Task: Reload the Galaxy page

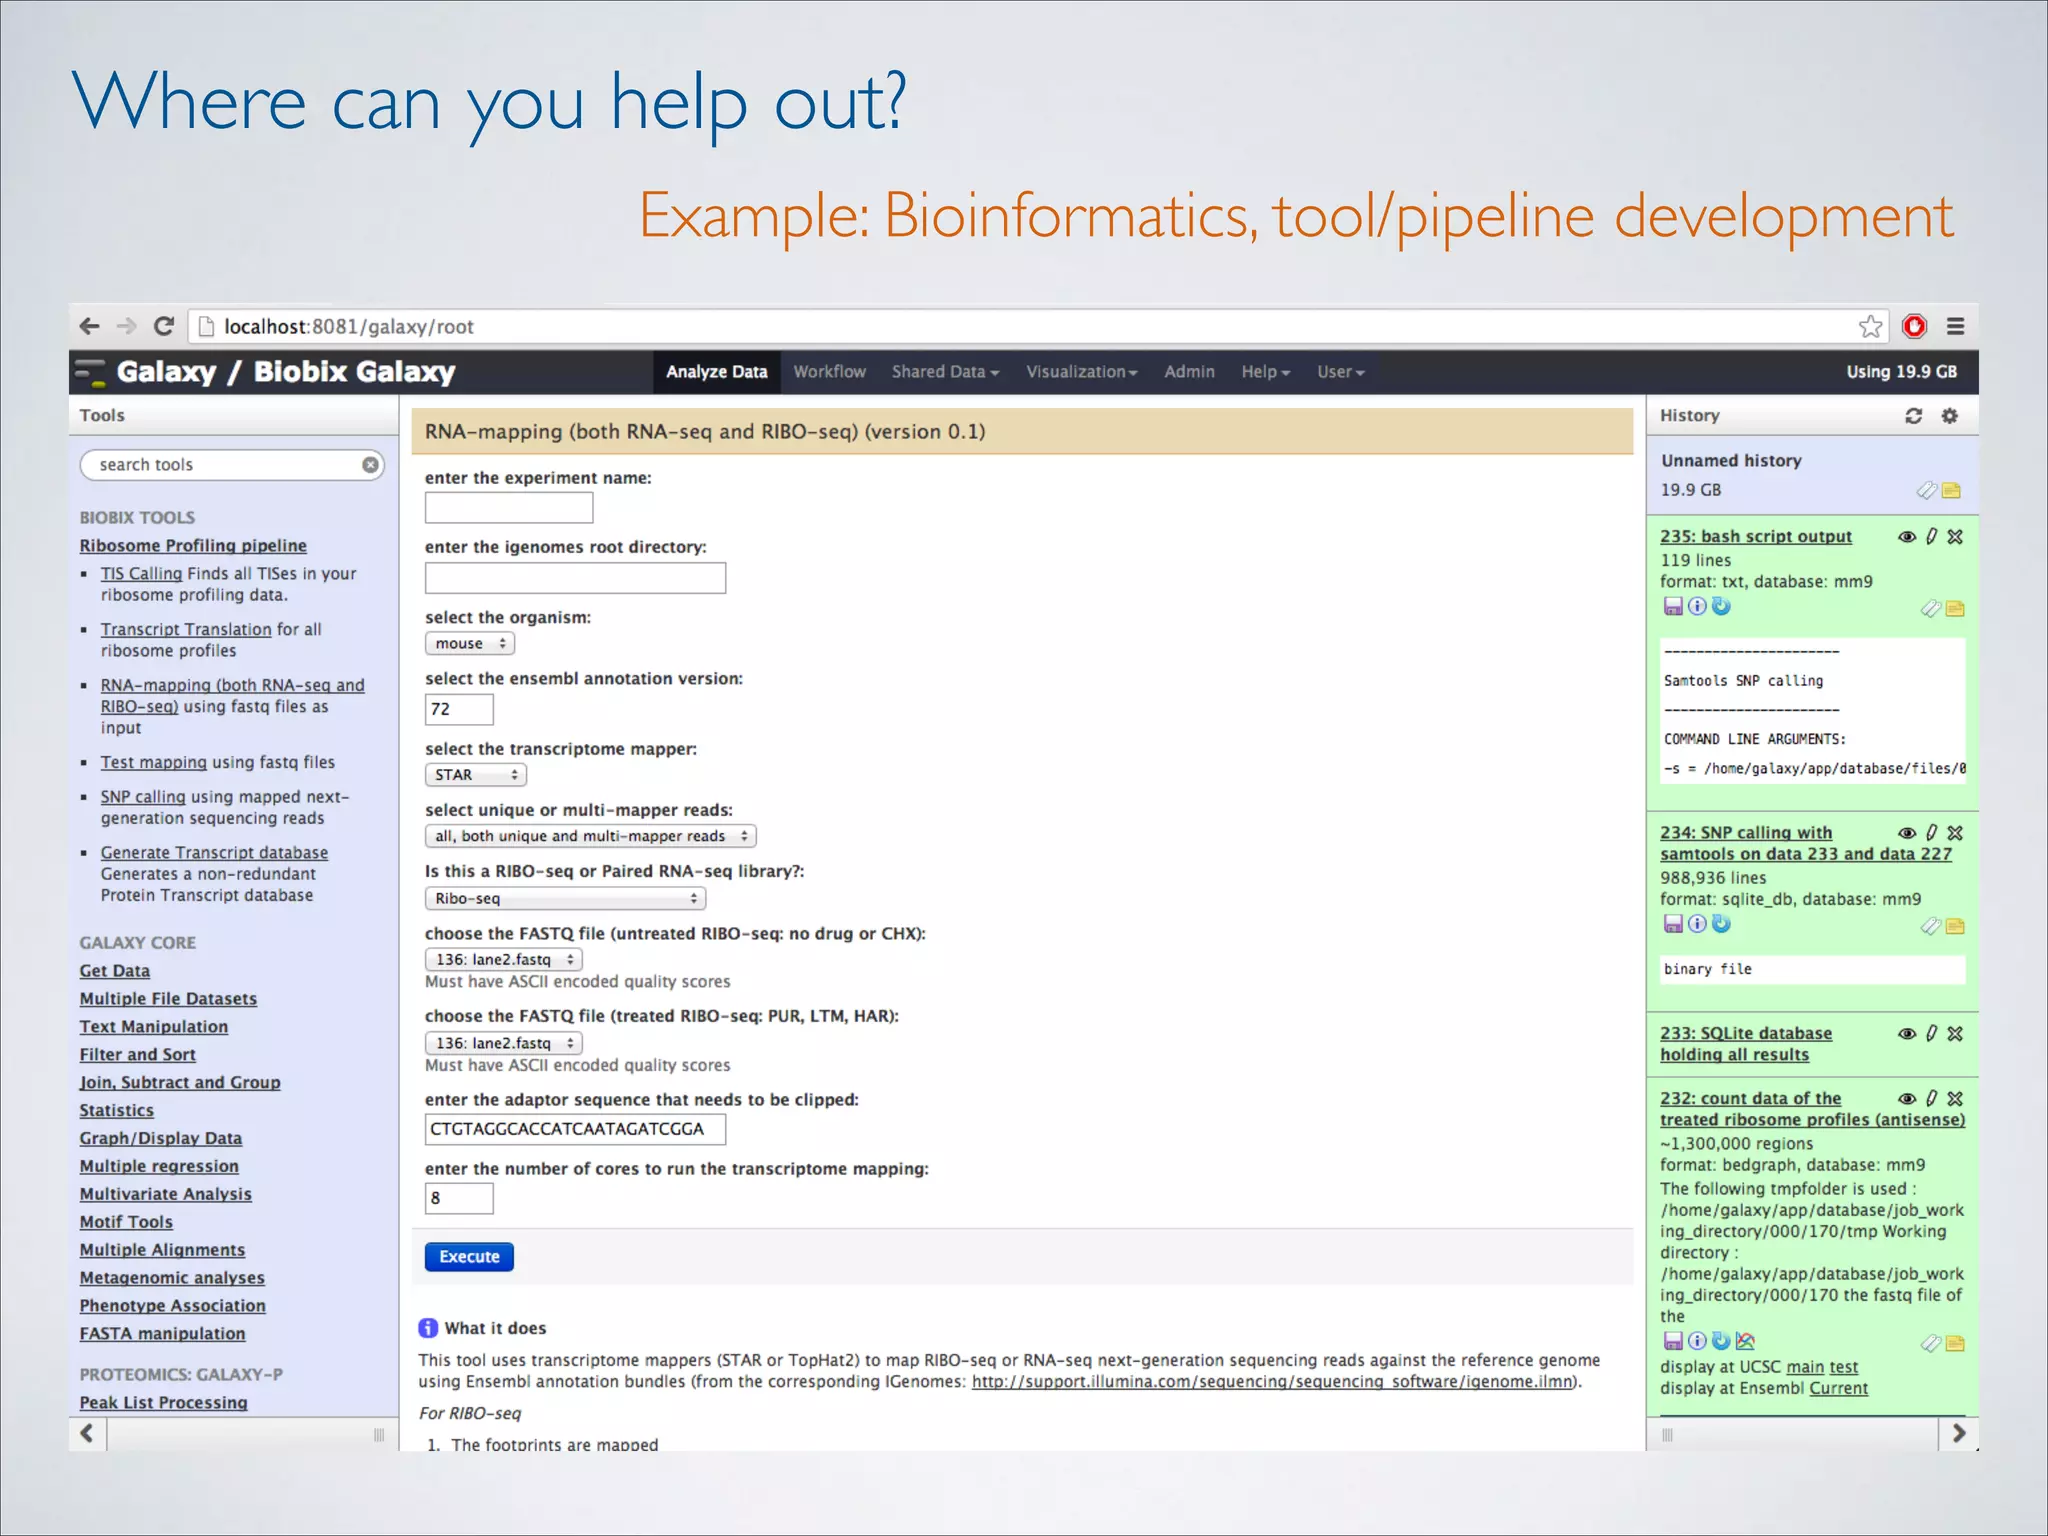Action: pos(164,326)
